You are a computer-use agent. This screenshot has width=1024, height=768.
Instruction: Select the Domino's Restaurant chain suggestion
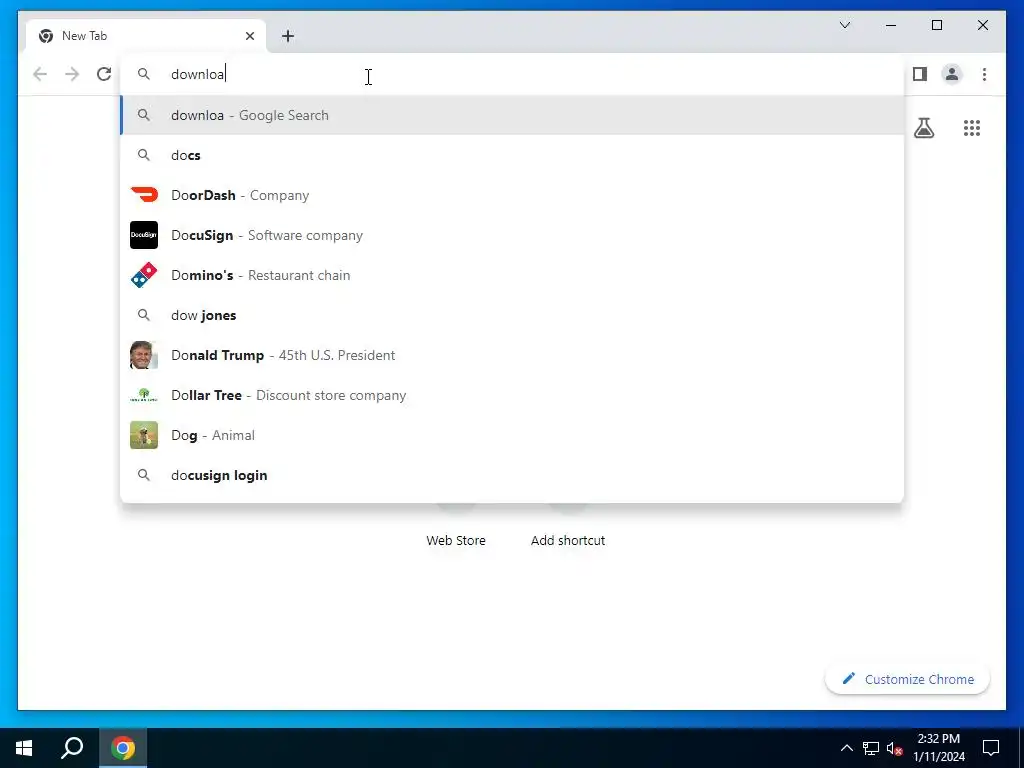pos(512,275)
